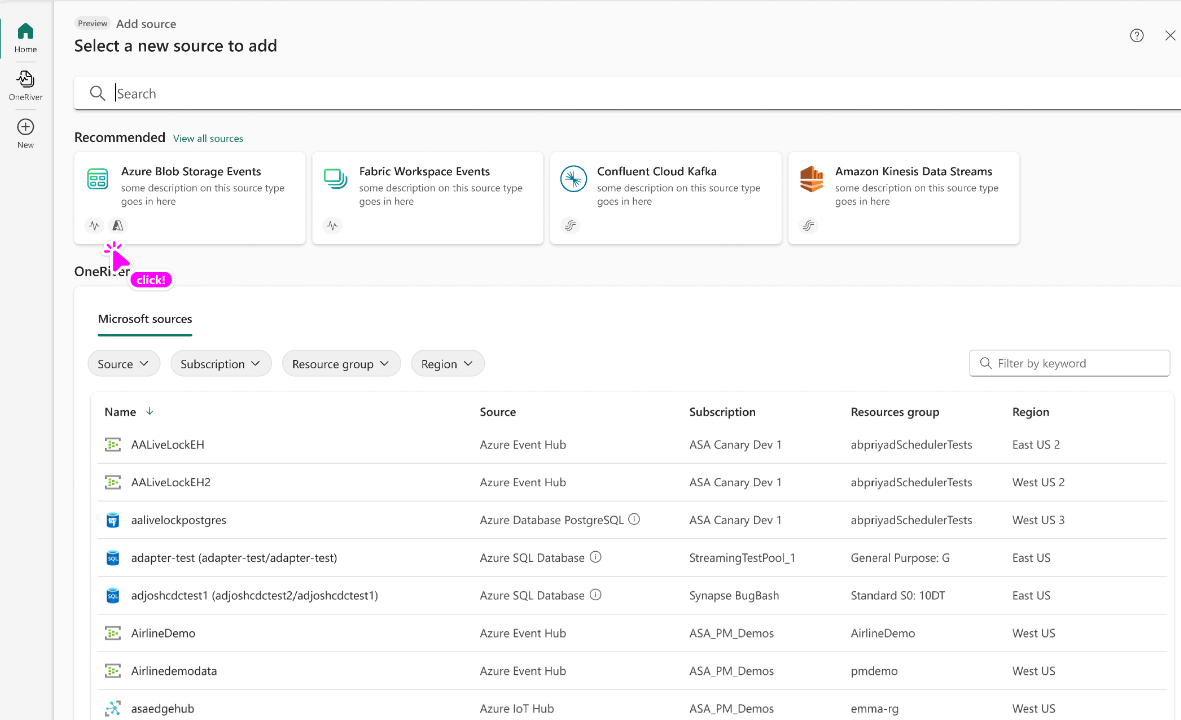1181x720 pixels.
Task: Open info icon in adapter-test row
Action: point(596,557)
